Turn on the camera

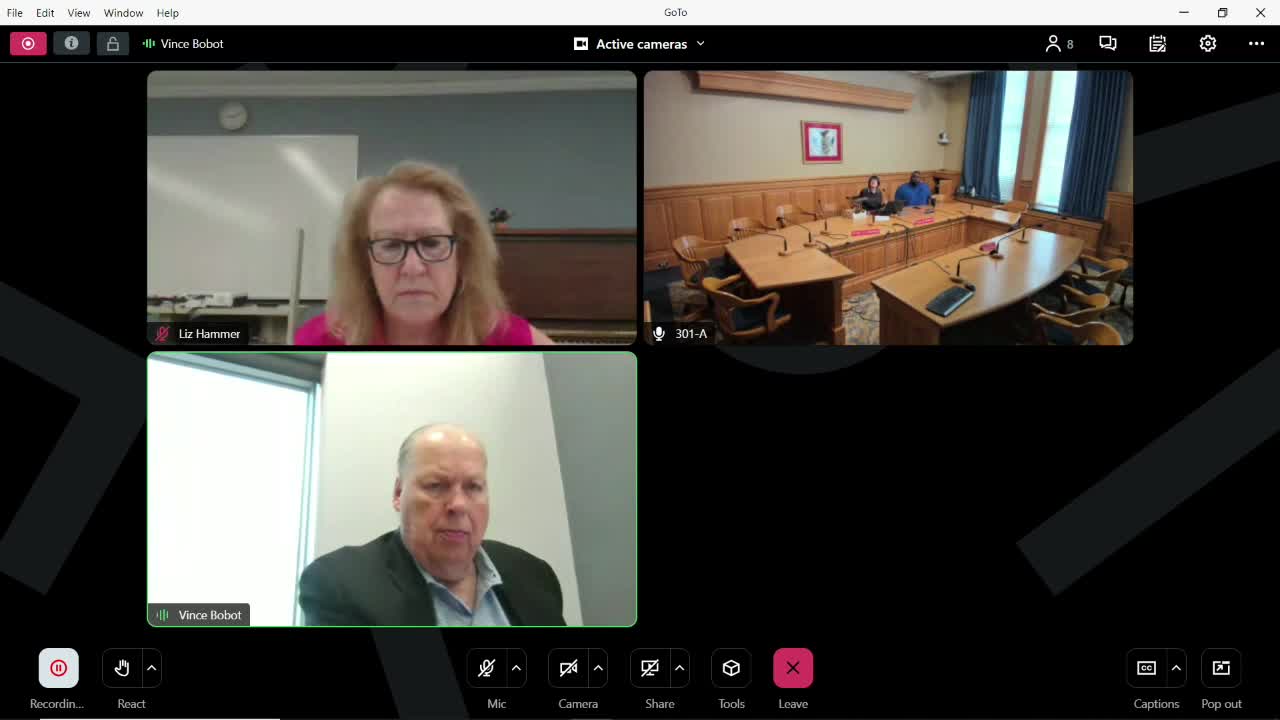(569, 668)
